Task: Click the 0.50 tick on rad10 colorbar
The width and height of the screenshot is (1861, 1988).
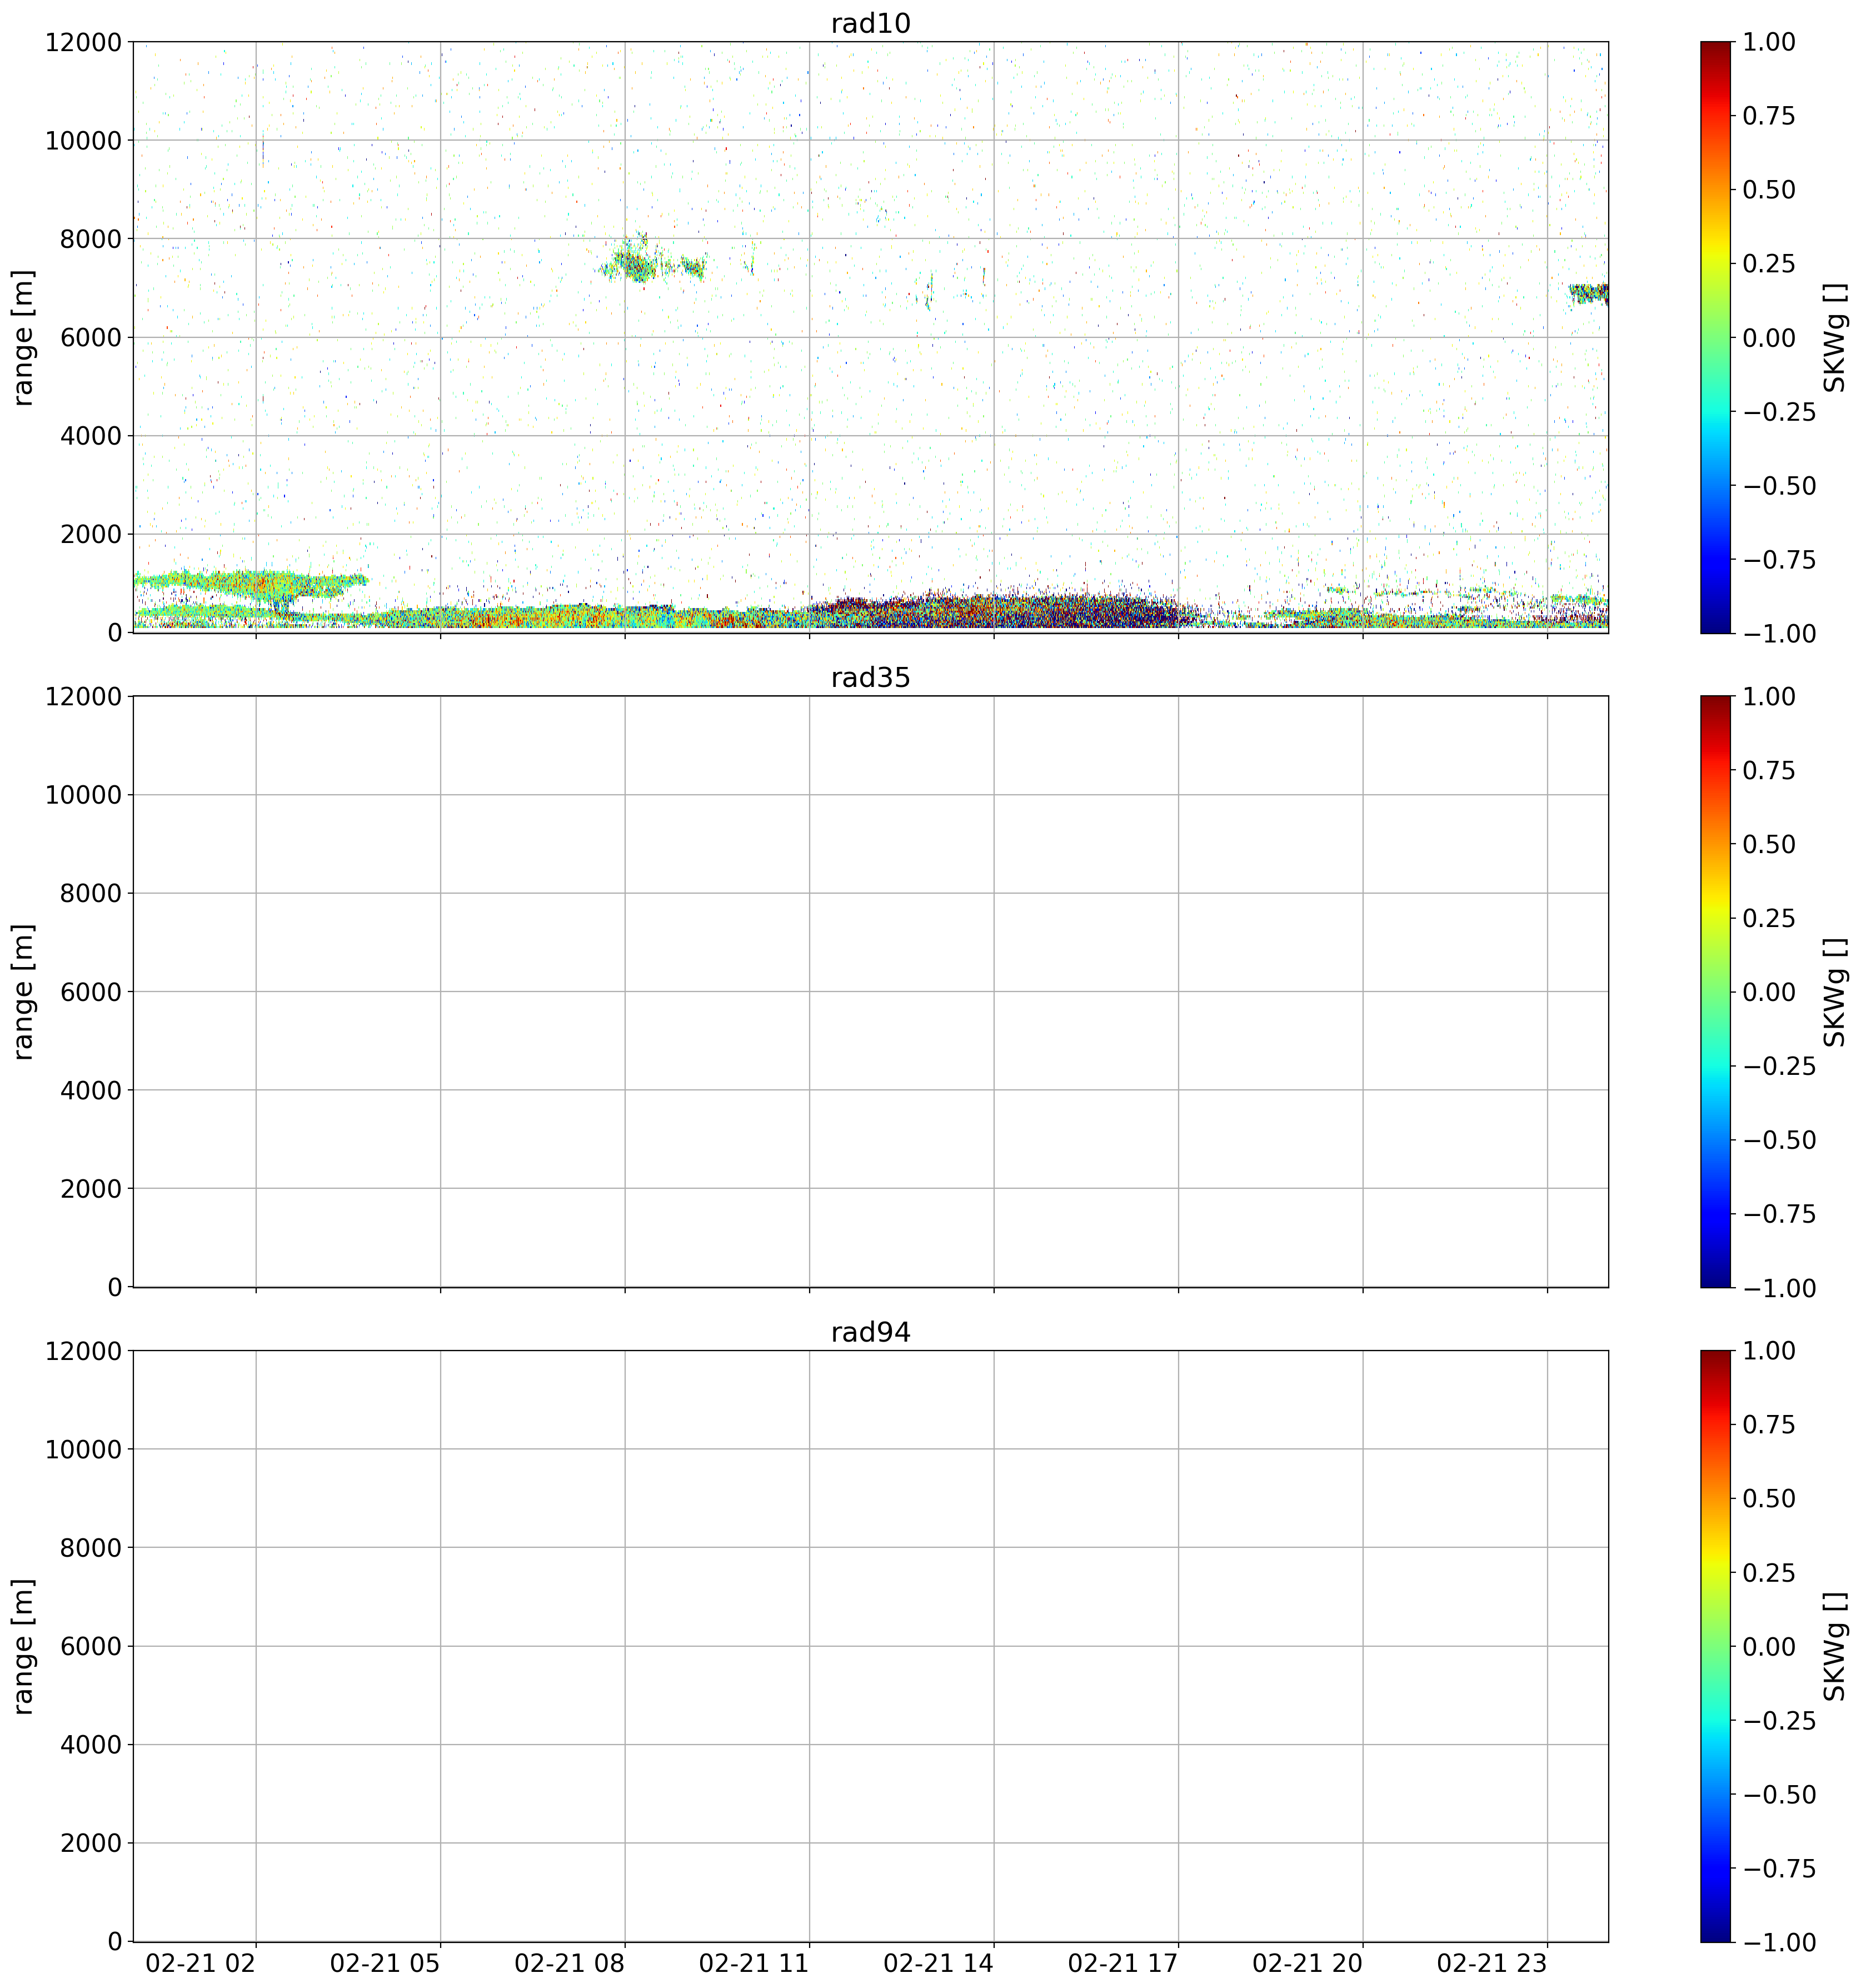Action: (x=1769, y=190)
